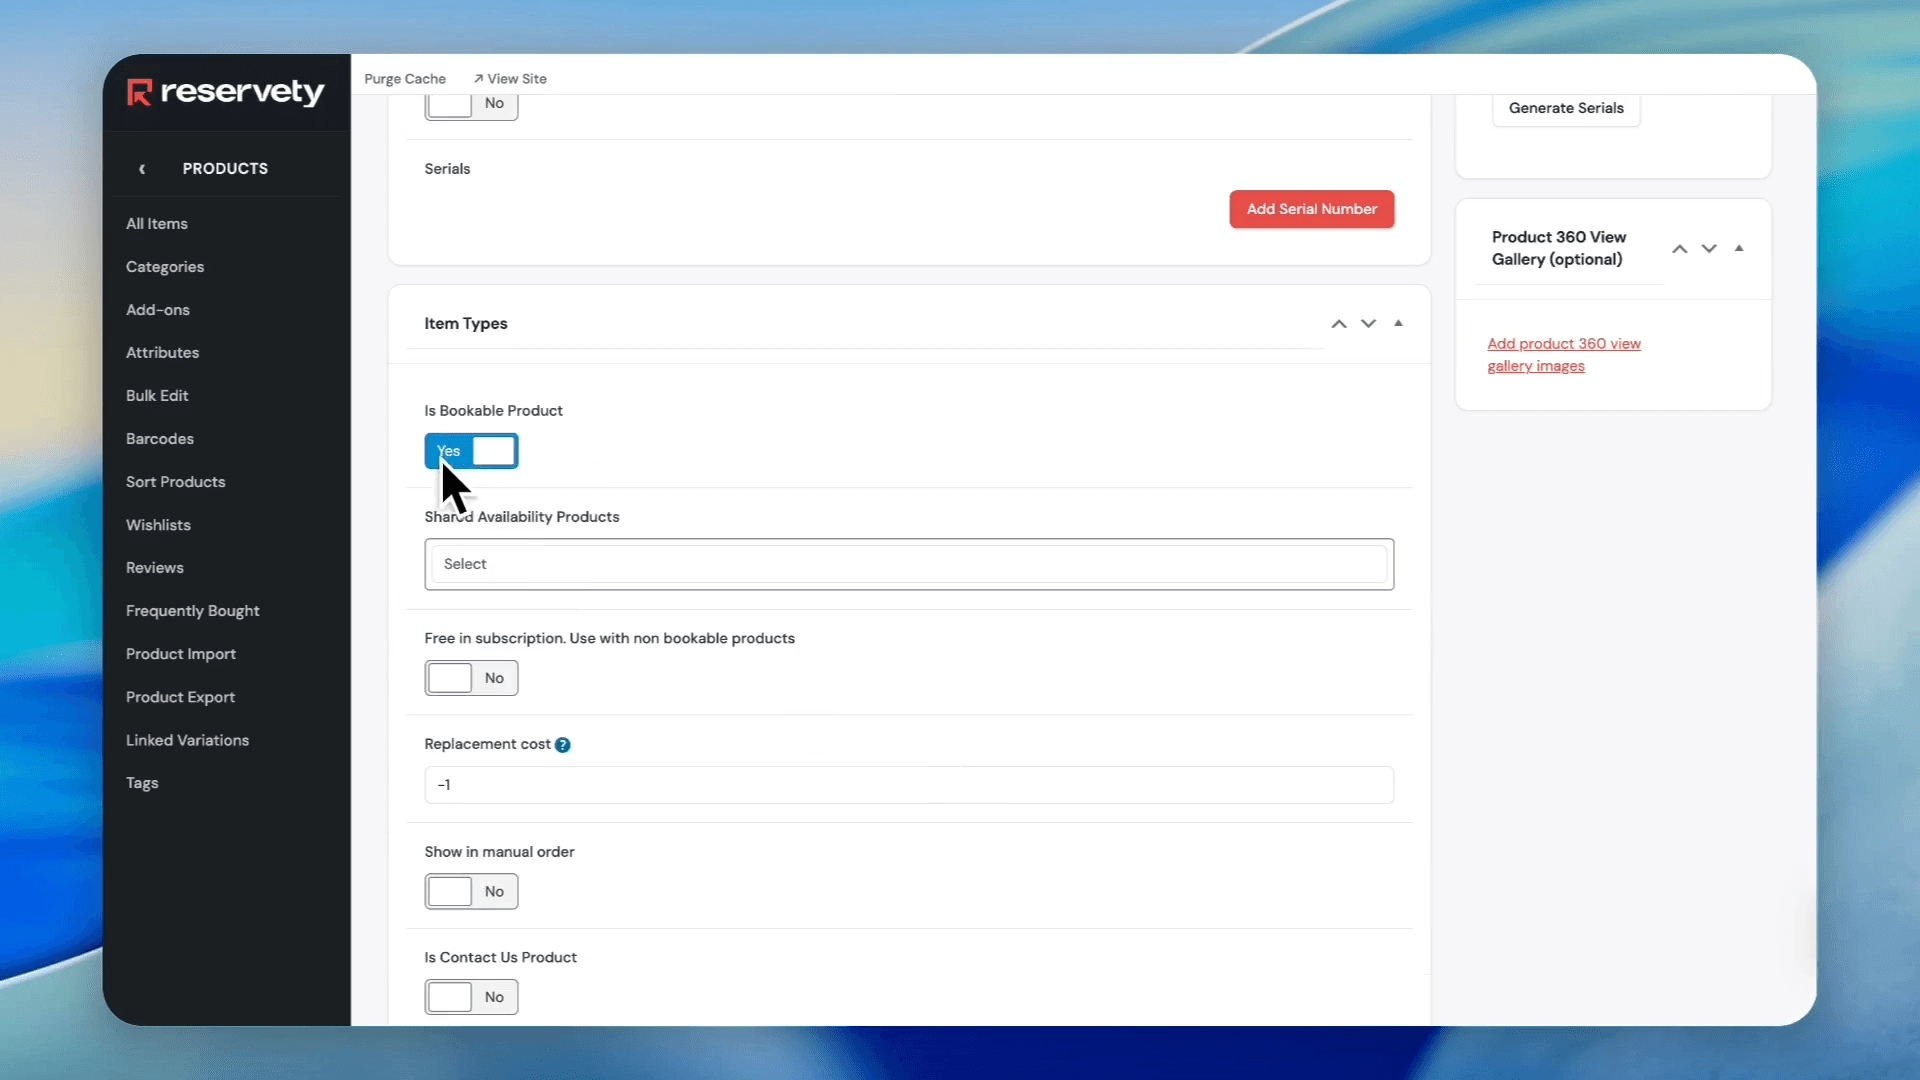Open All Items in sidebar
This screenshot has width=1920, height=1080.
pyautogui.click(x=157, y=224)
